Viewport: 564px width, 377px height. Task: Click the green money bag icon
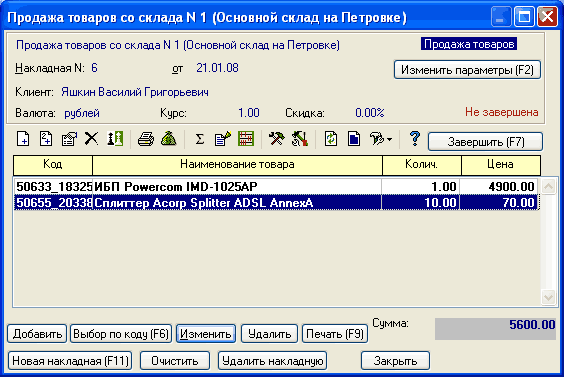tap(168, 138)
